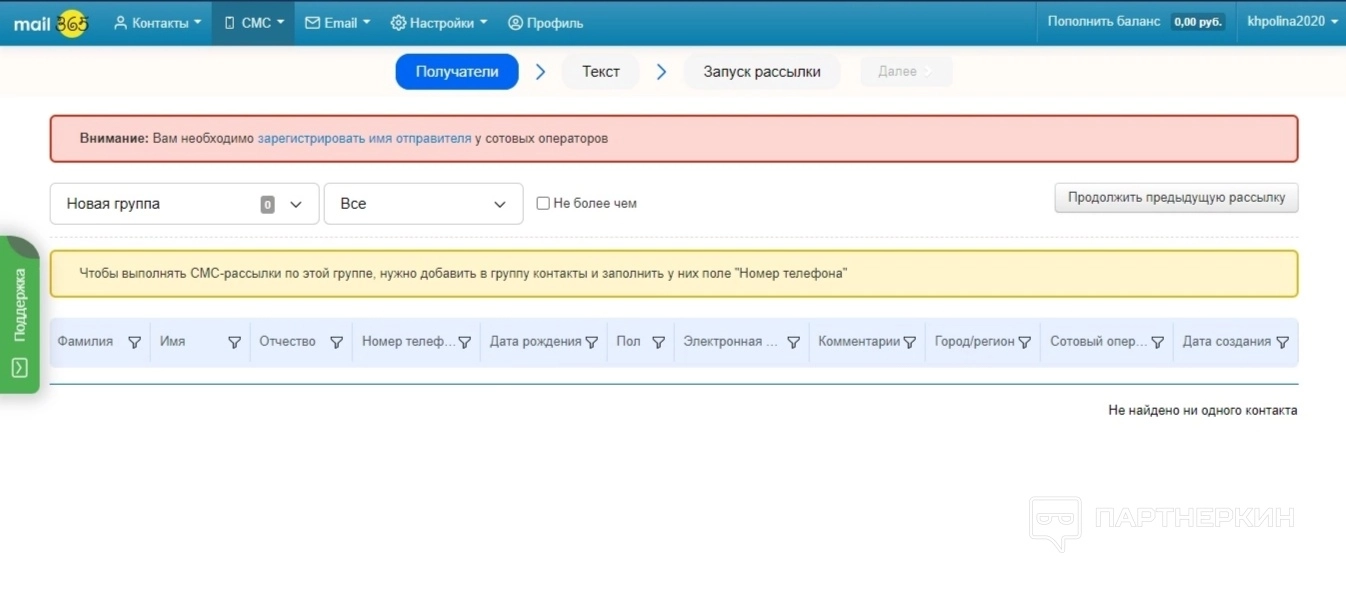
Task: Click filter icon in Имя column
Action: click(x=234, y=342)
